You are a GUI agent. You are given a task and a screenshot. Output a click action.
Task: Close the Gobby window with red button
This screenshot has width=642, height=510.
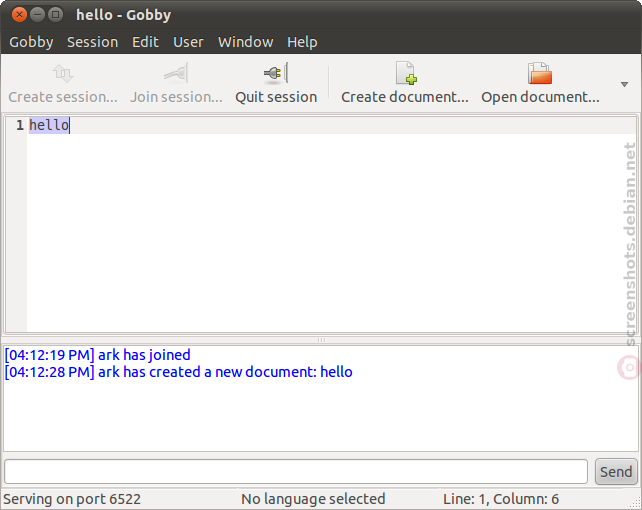19,15
